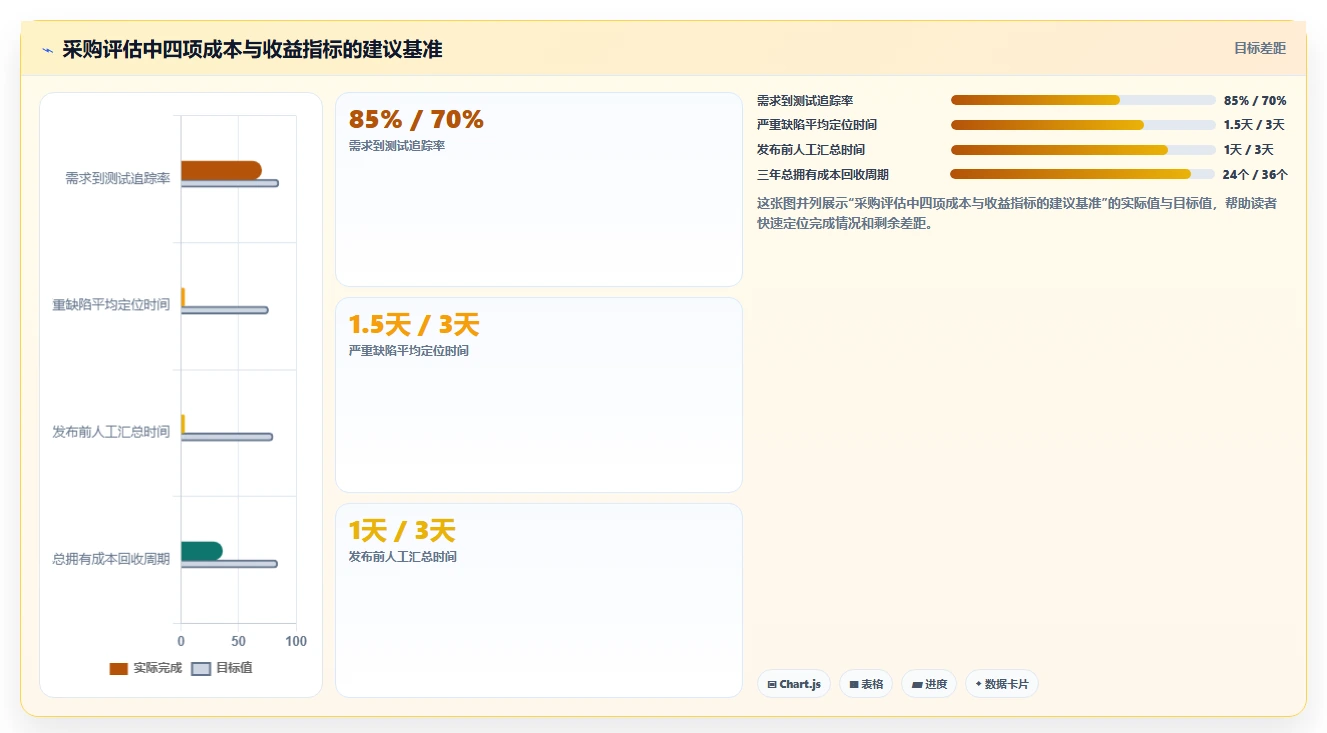Click the 进度 tag chip
Viewport: 1327px width, 733px height.
(x=929, y=684)
